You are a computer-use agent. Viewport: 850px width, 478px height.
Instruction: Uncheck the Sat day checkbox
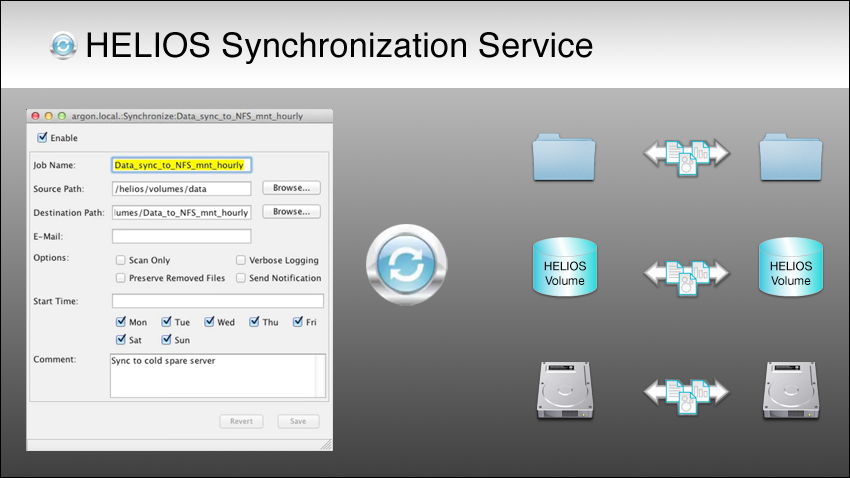click(121, 340)
